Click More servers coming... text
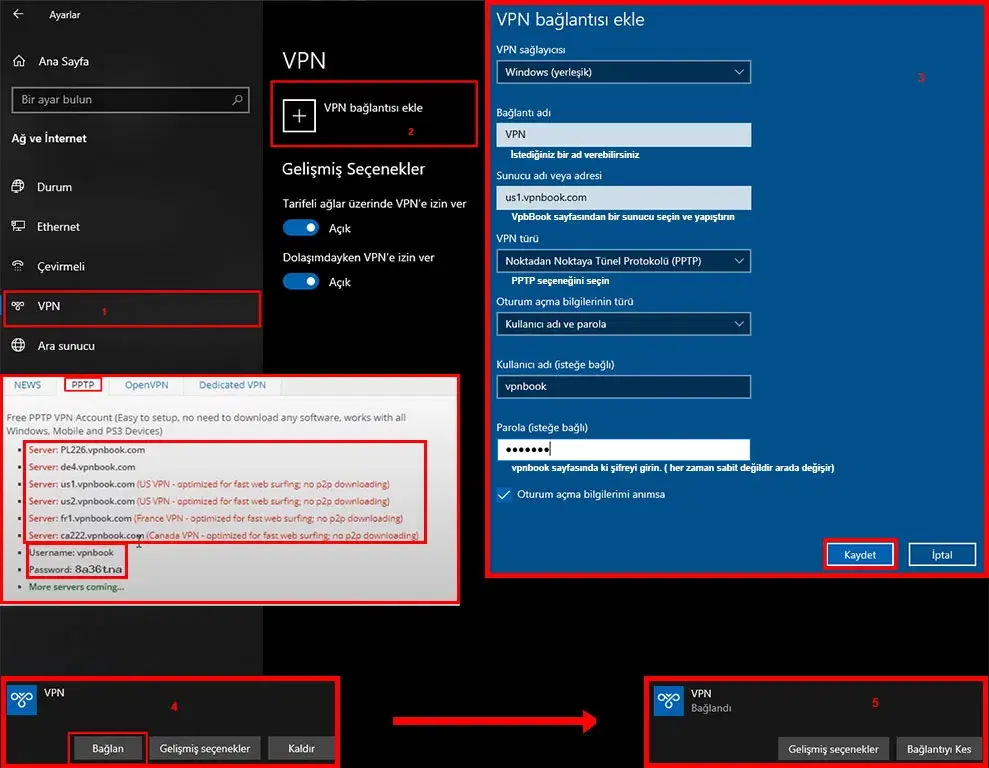The width and height of the screenshot is (989, 768). (76, 586)
